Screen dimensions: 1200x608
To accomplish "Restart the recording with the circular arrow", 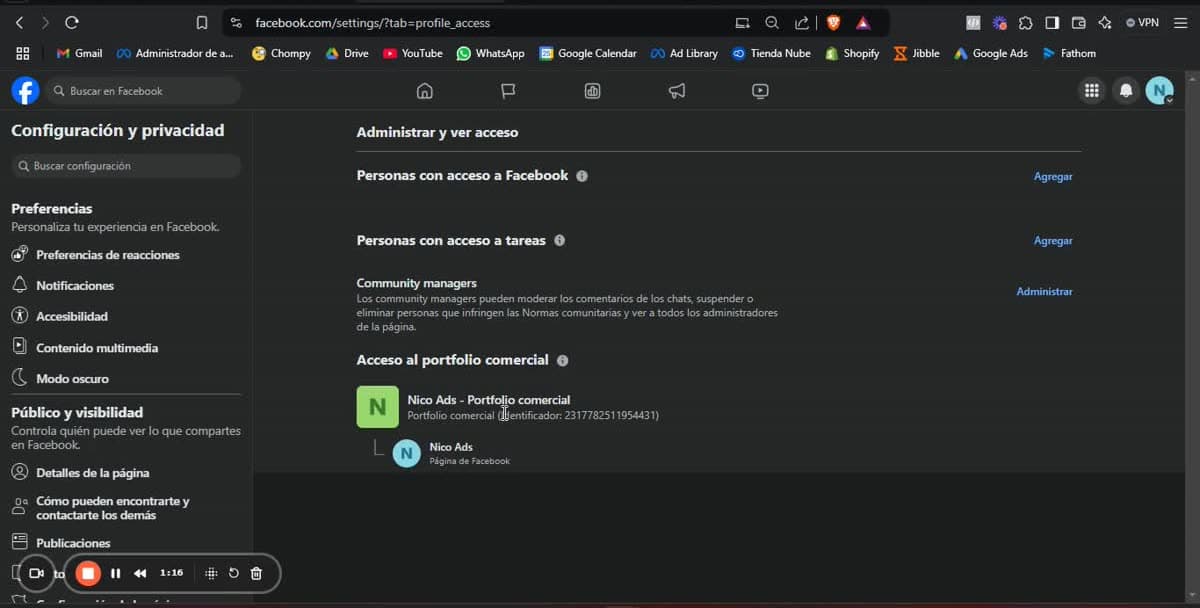I will [x=233, y=573].
